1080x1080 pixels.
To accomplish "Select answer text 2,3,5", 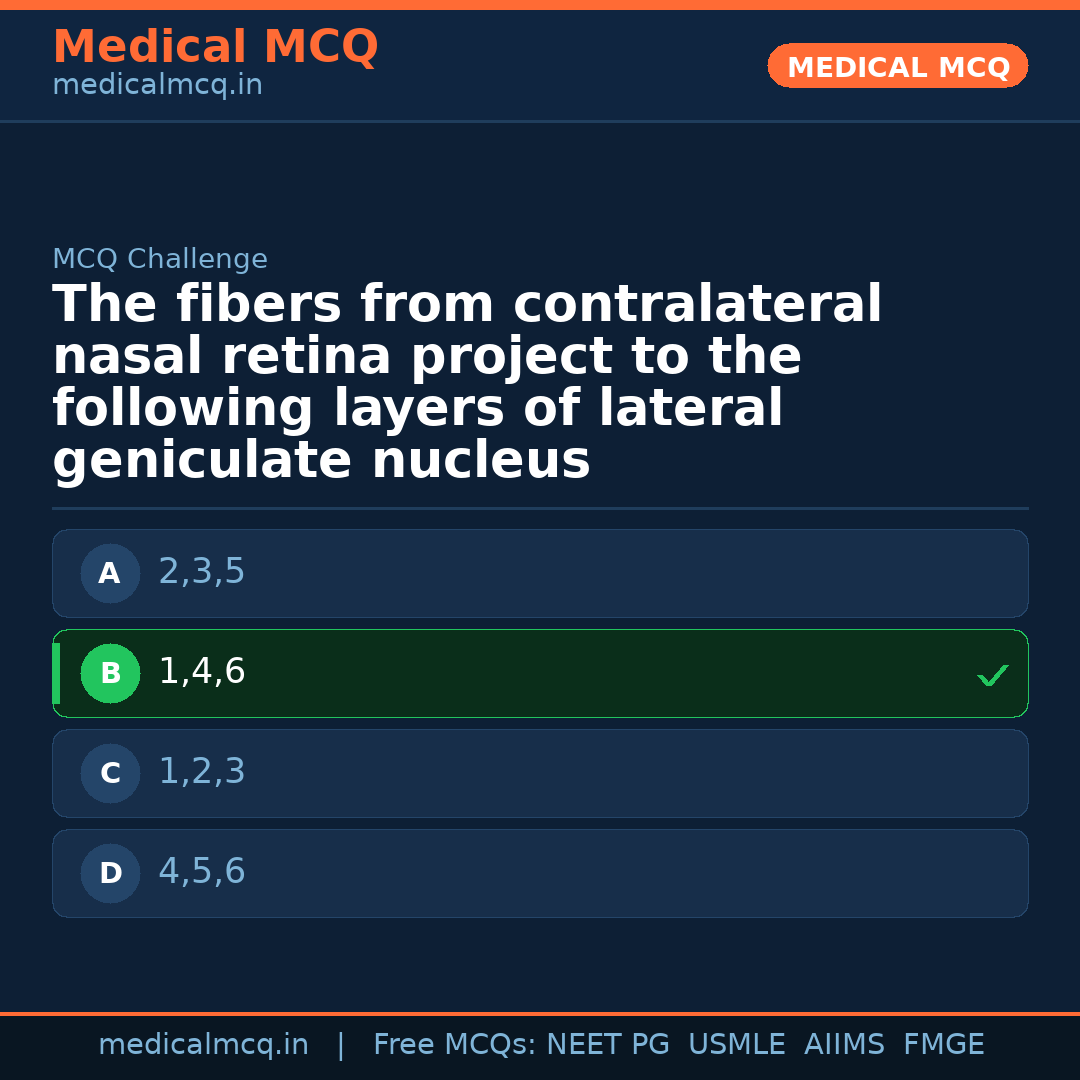I will coord(202,572).
